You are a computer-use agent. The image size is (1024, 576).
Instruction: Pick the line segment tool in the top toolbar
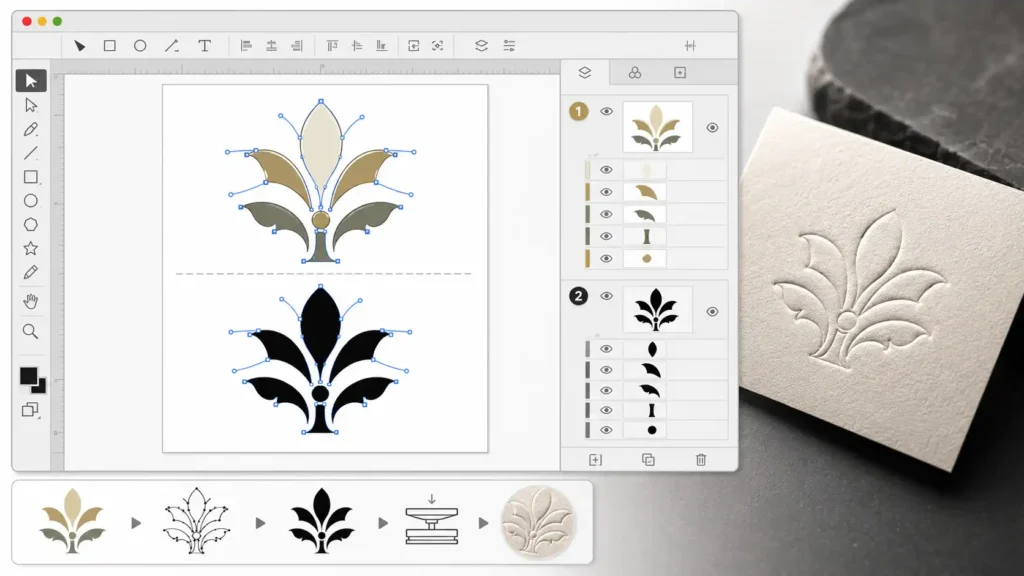coord(172,46)
